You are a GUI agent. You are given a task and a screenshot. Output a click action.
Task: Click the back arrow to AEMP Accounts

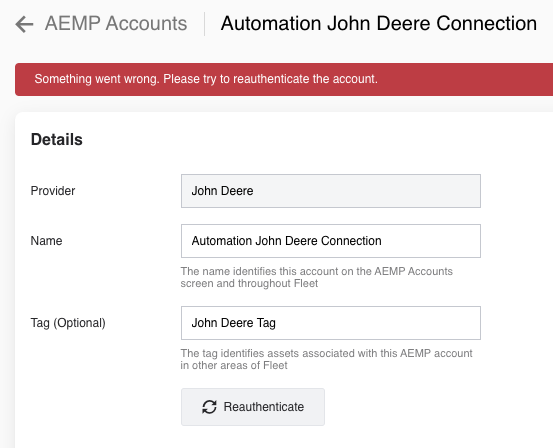tap(24, 24)
